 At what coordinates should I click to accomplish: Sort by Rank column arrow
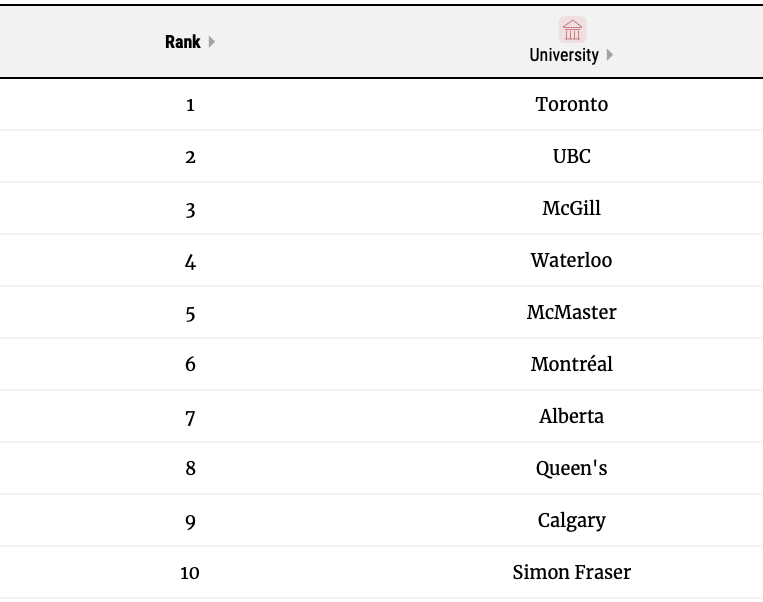[212, 42]
